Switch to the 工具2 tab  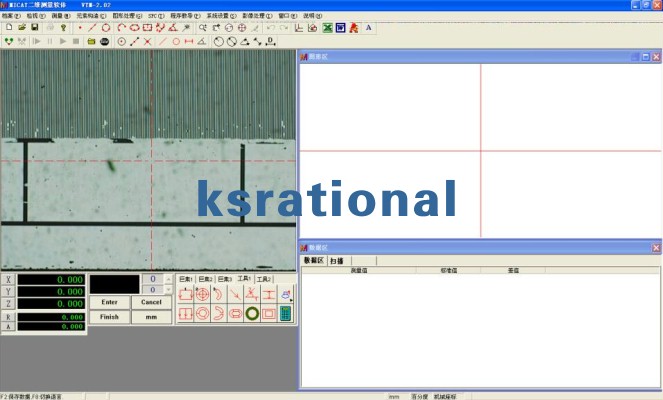pyautogui.click(x=263, y=279)
